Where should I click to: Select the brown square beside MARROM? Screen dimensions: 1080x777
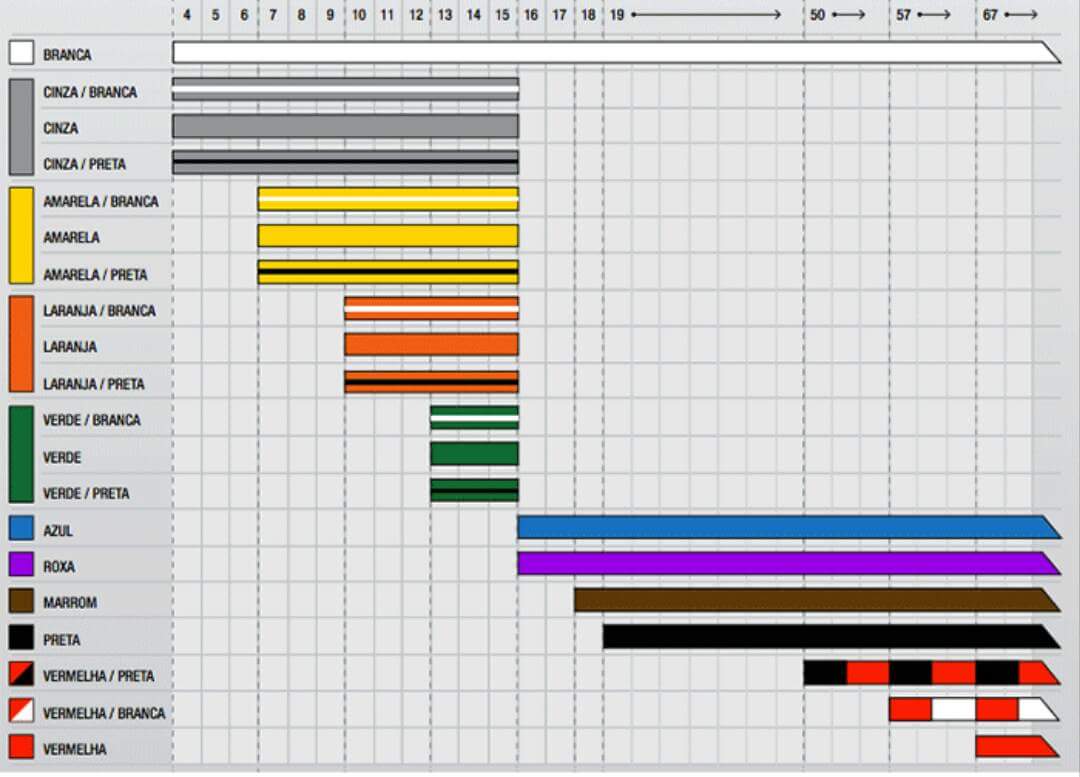[x=21, y=601]
